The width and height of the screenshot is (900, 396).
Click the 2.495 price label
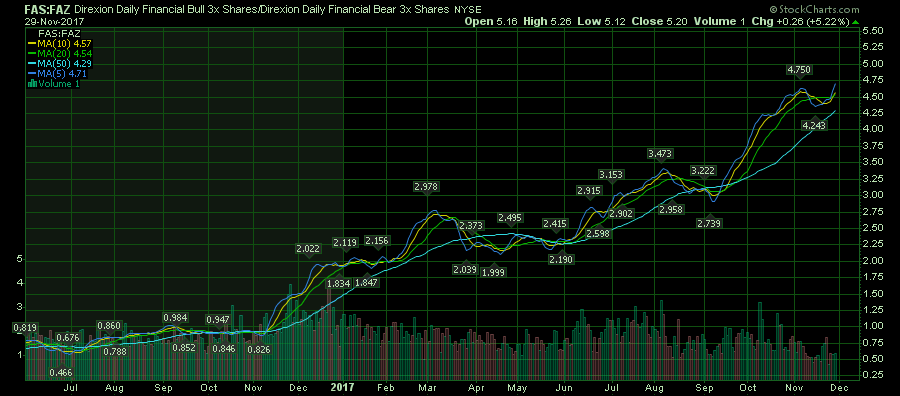[x=510, y=218]
